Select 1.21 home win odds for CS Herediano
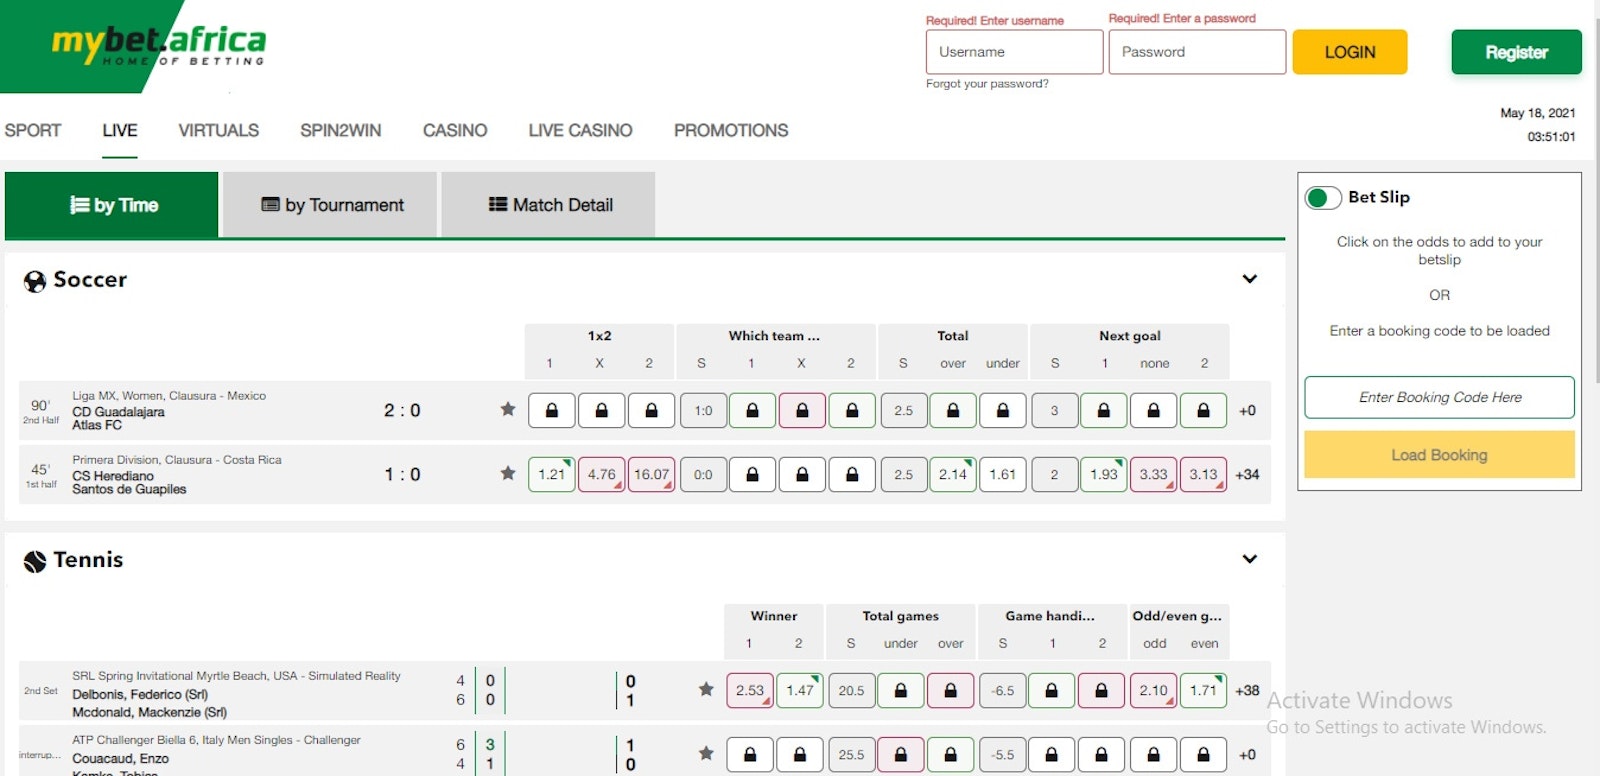 [551, 474]
